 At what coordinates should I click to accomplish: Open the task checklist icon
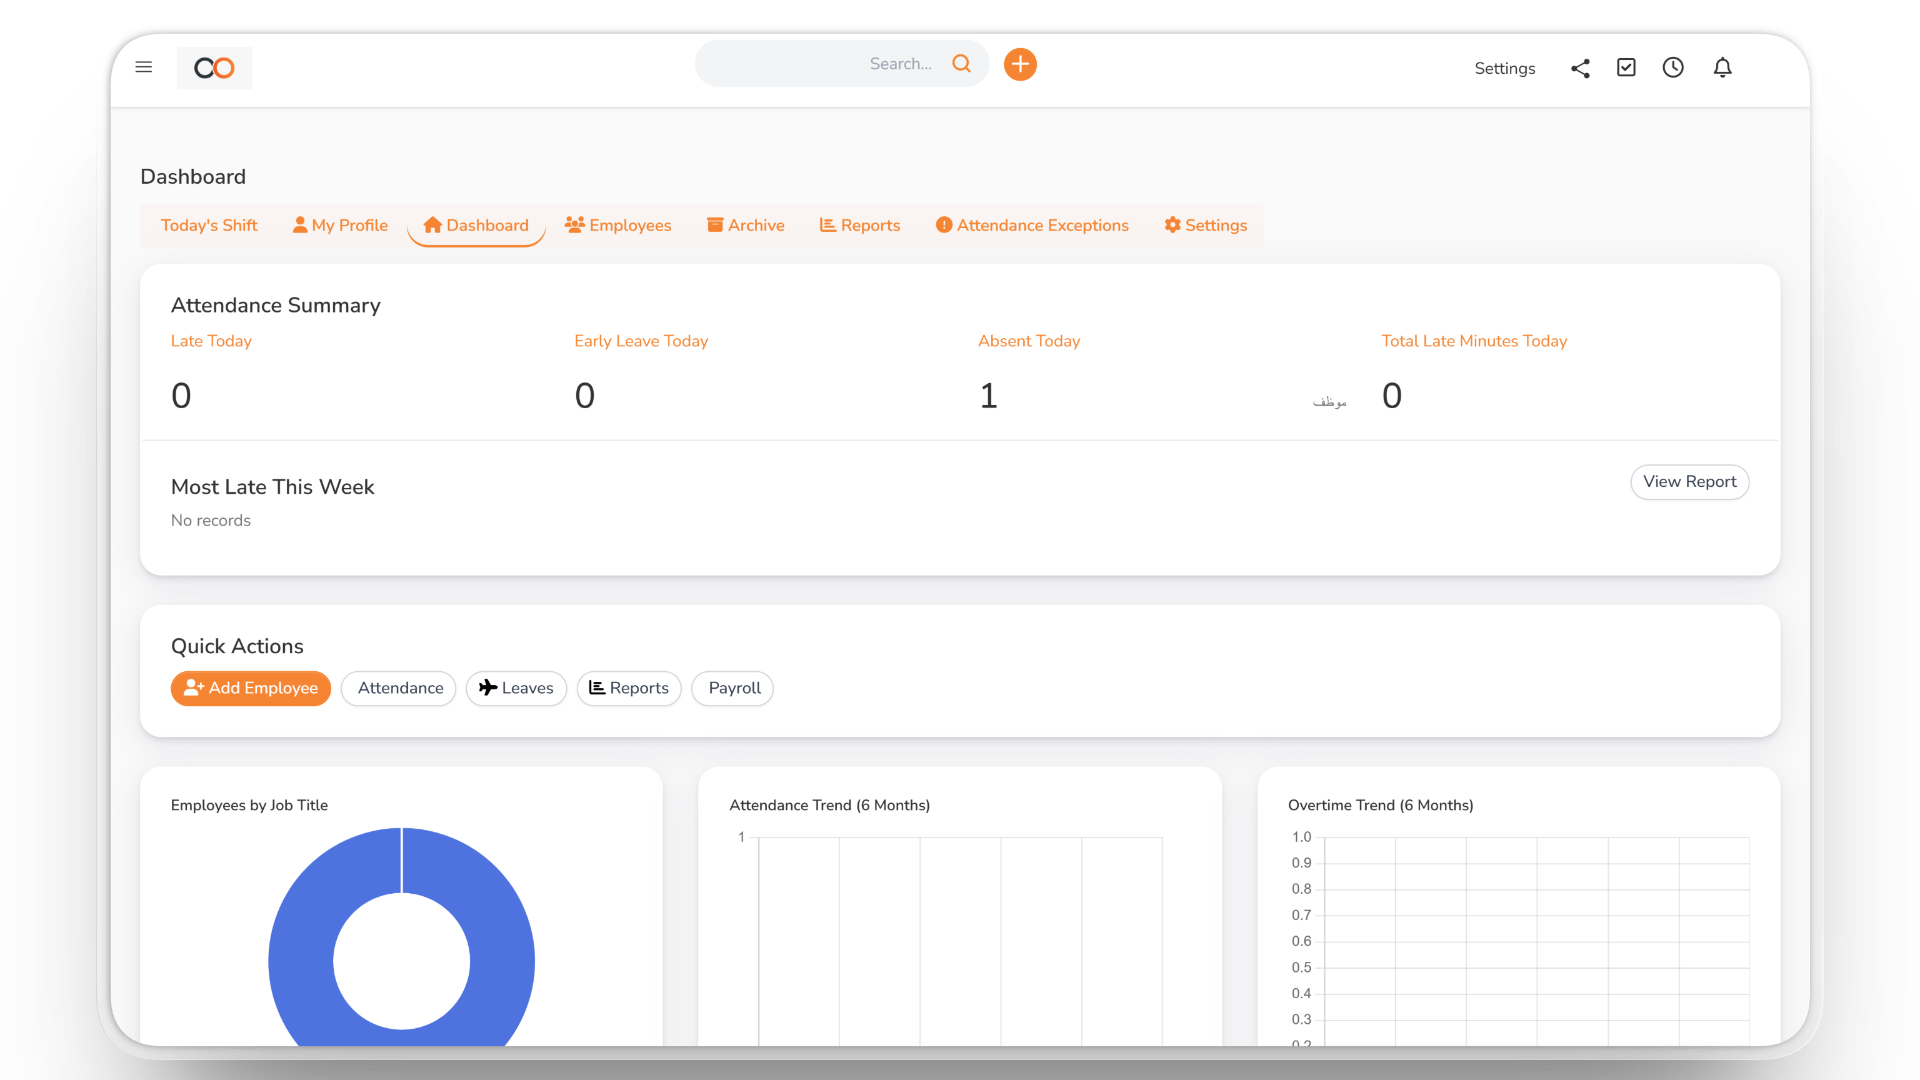point(1626,67)
